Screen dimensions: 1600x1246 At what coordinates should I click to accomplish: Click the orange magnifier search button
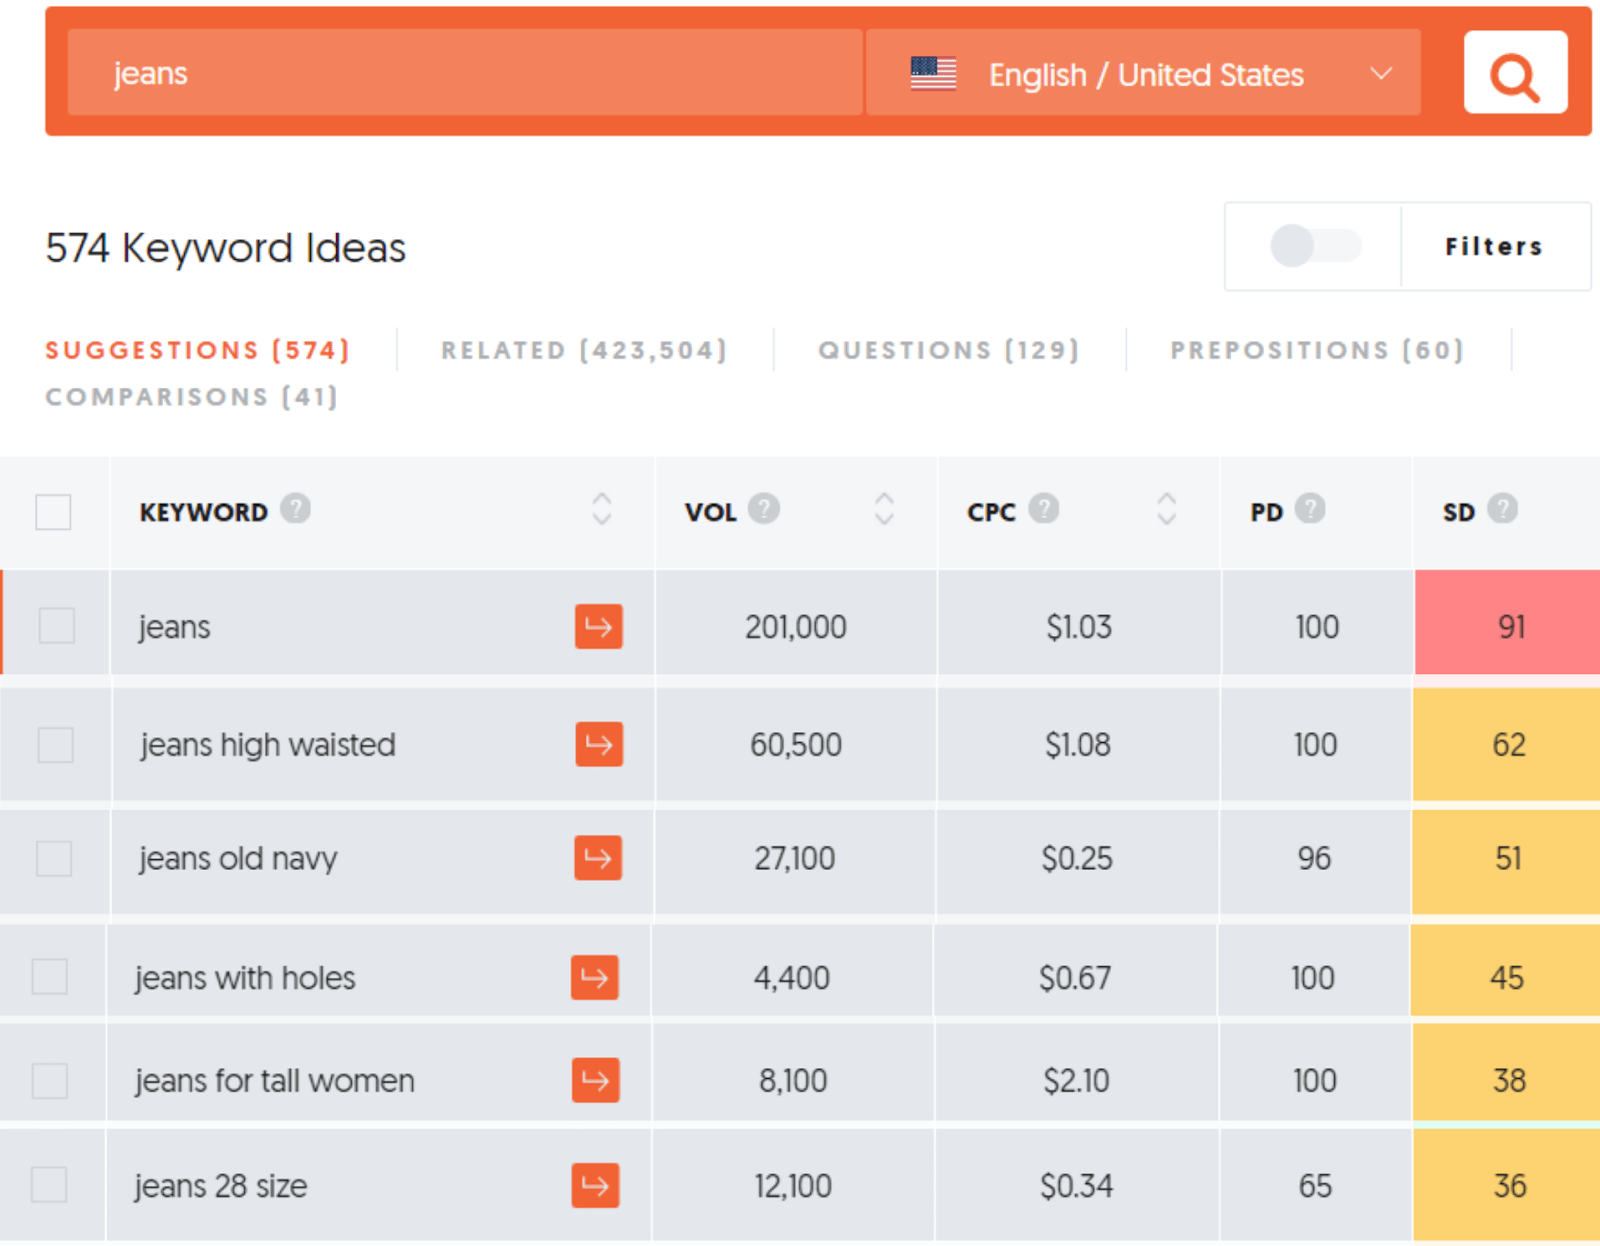pos(1514,73)
